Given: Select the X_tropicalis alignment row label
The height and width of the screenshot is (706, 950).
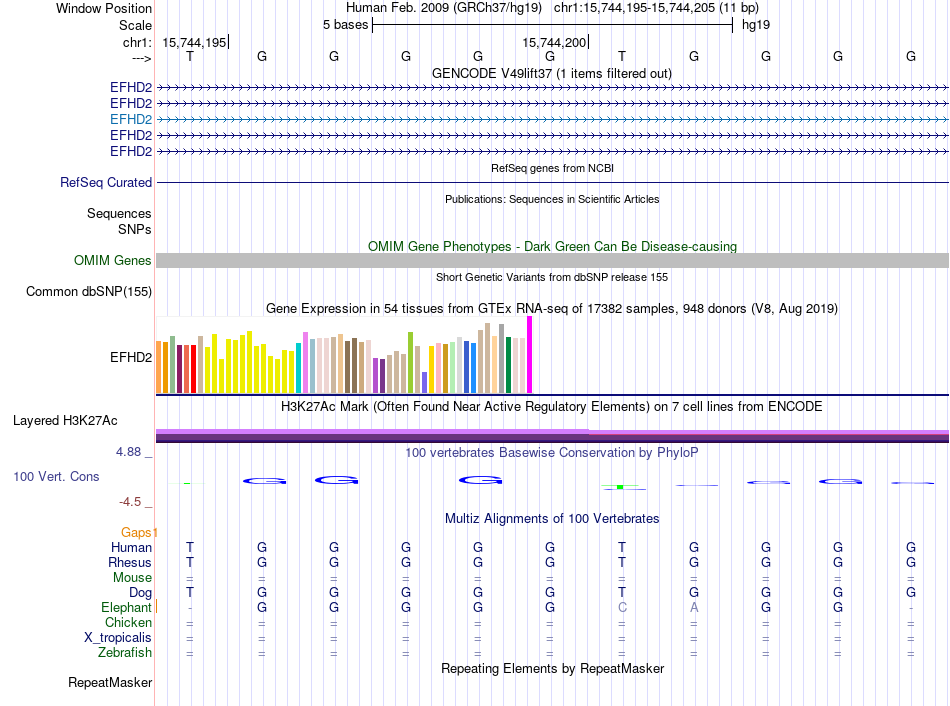Looking at the screenshot, I should 118,638.
